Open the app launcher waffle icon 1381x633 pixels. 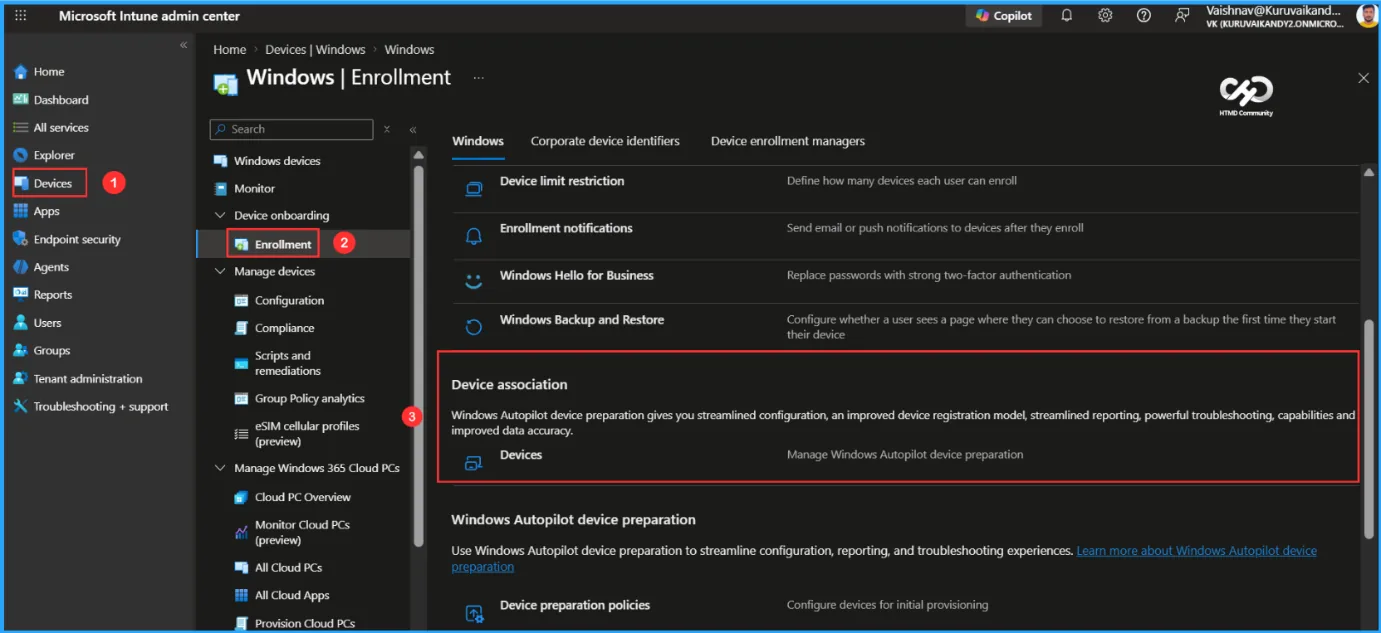[x=21, y=16]
